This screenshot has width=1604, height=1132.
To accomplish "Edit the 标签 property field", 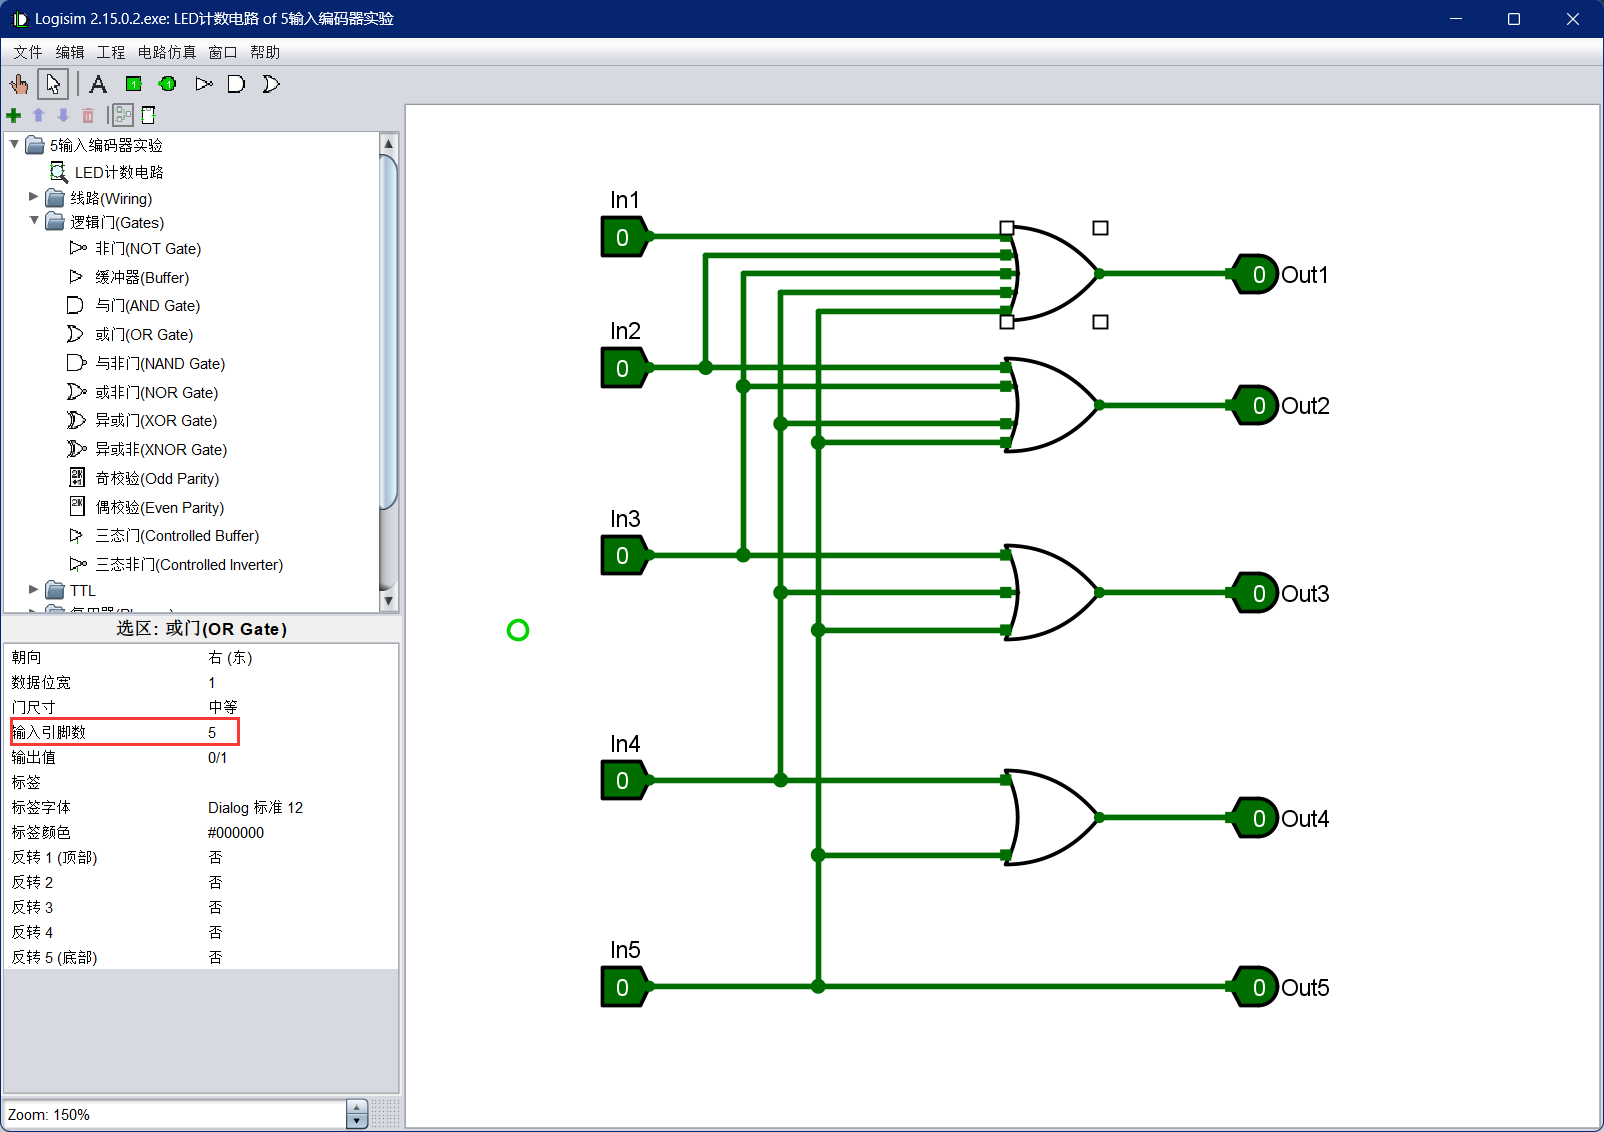I will coord(301,782).
